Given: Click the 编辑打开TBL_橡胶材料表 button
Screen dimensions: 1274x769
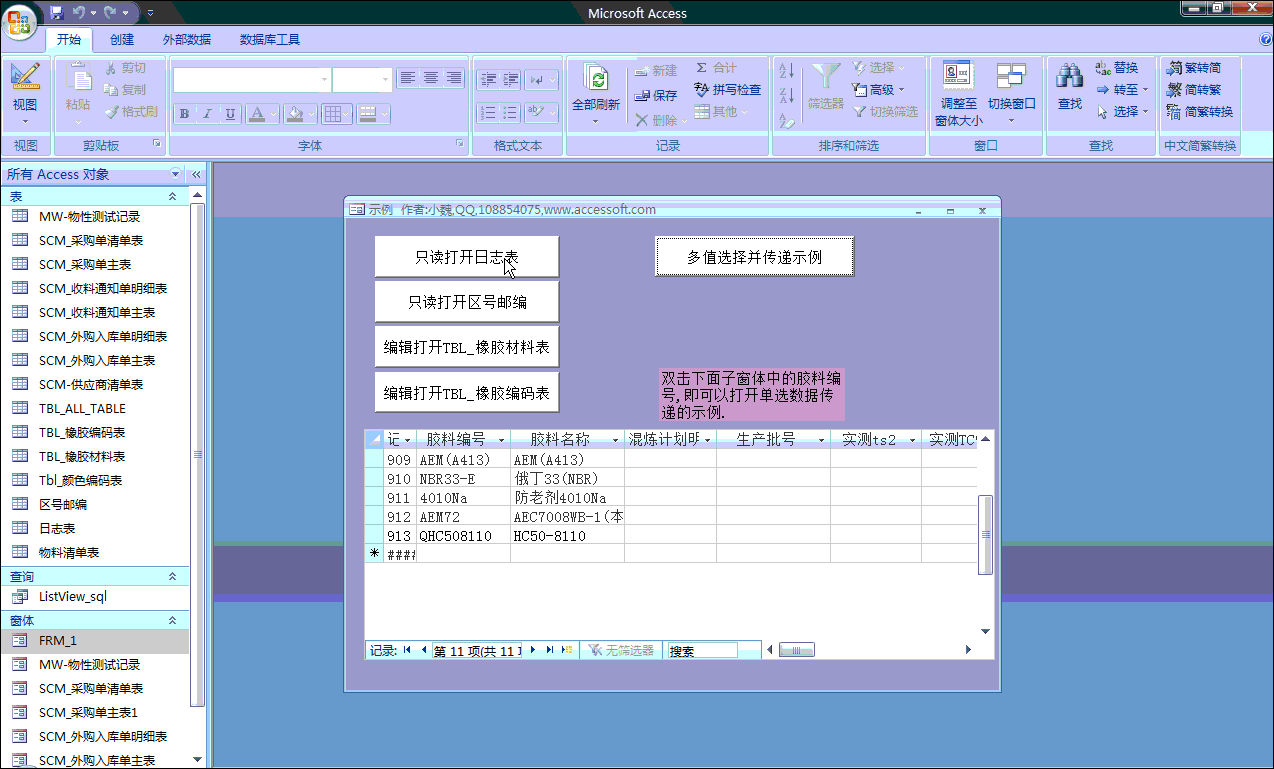Looking at the screenshot, I should tap(467, 347).
